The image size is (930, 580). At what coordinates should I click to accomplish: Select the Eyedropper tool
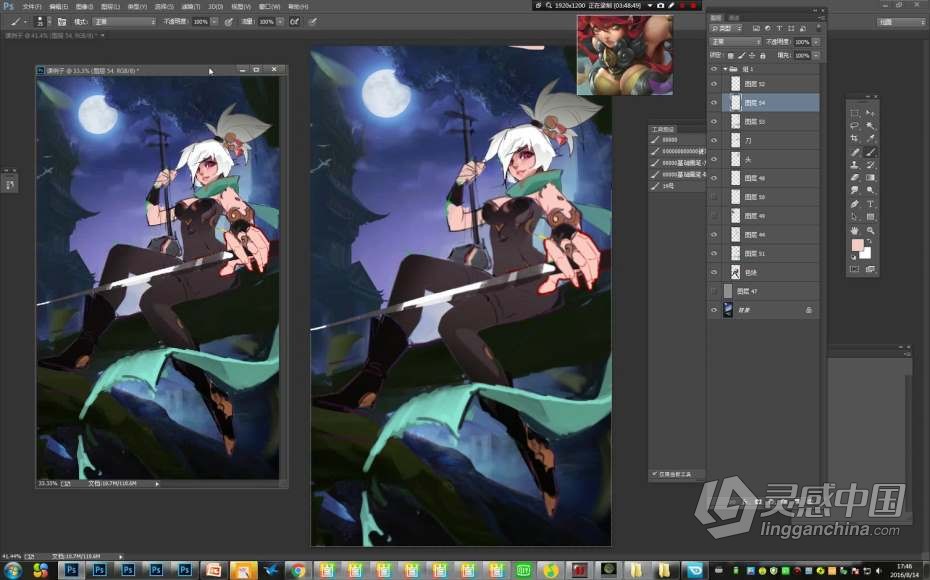coord(870,139)
